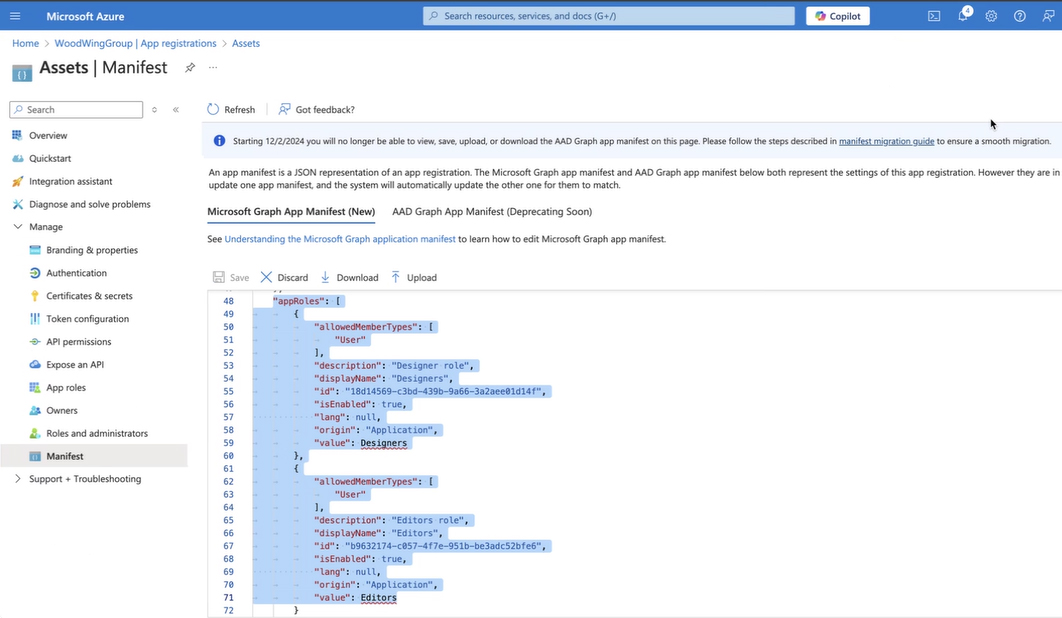The height and width of the screenshot is (618, 1062).
Task: Download the manifest file
Action: point(349,277)
